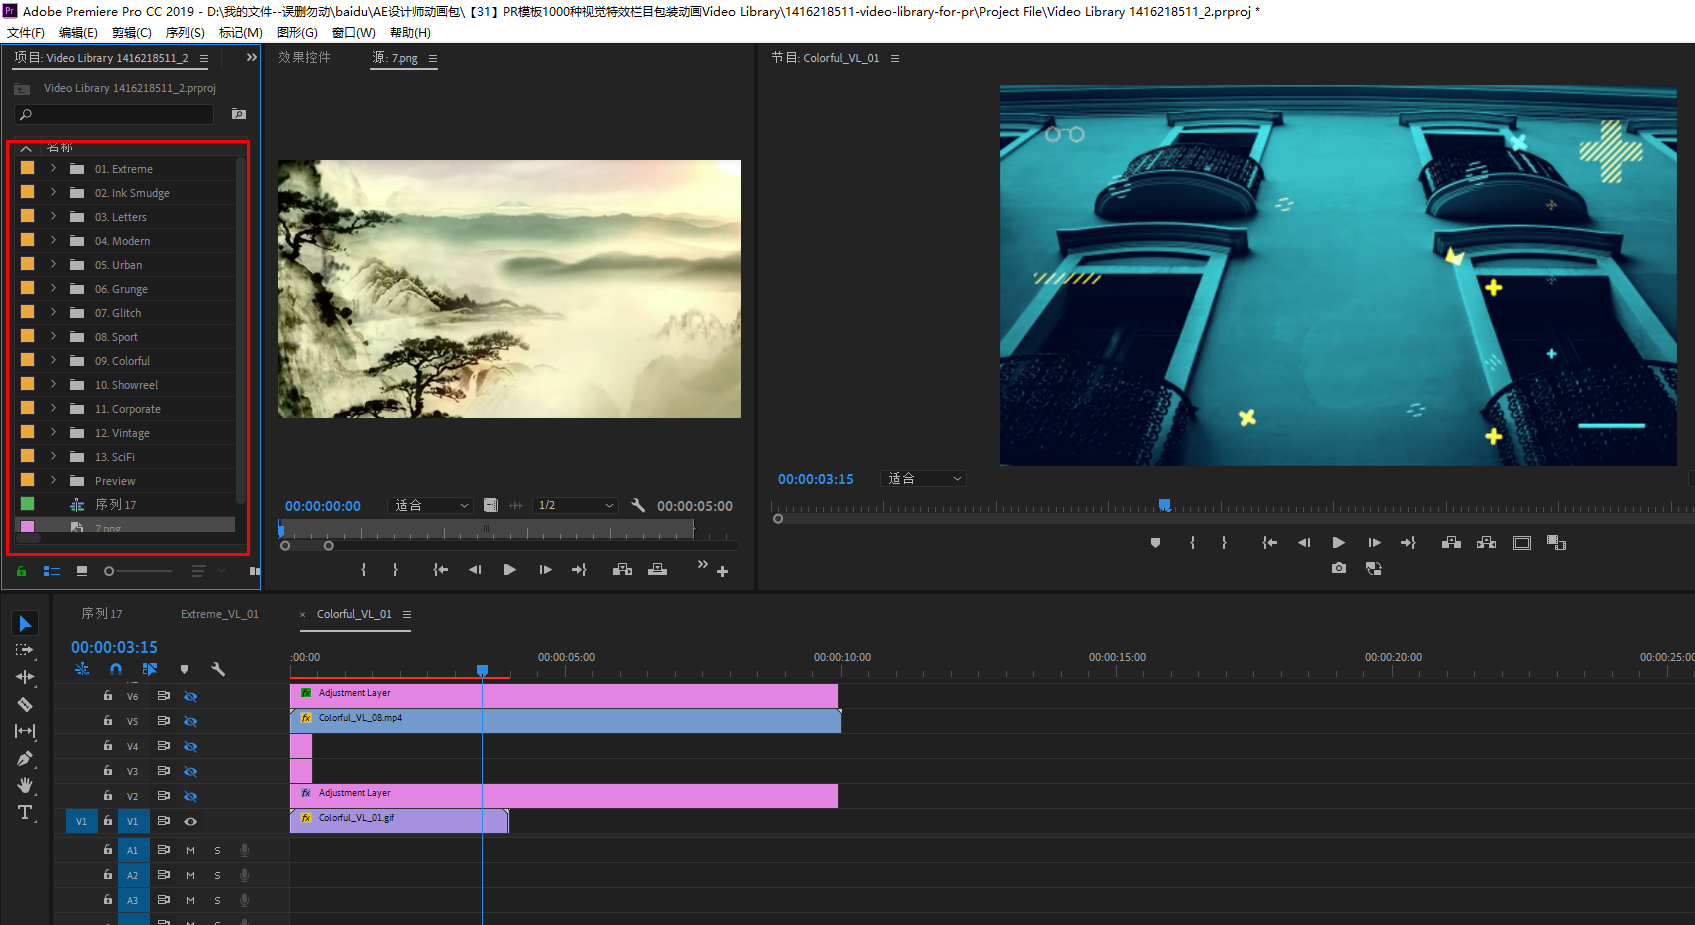Open Source monitor zoom level dropdown
The height and width of the screenshot is (925, 1695).
pos(431,505)
